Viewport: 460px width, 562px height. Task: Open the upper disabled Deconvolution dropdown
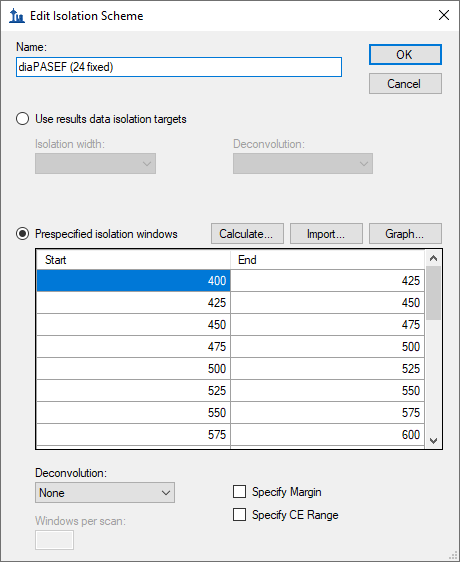[x=303, y=163]
